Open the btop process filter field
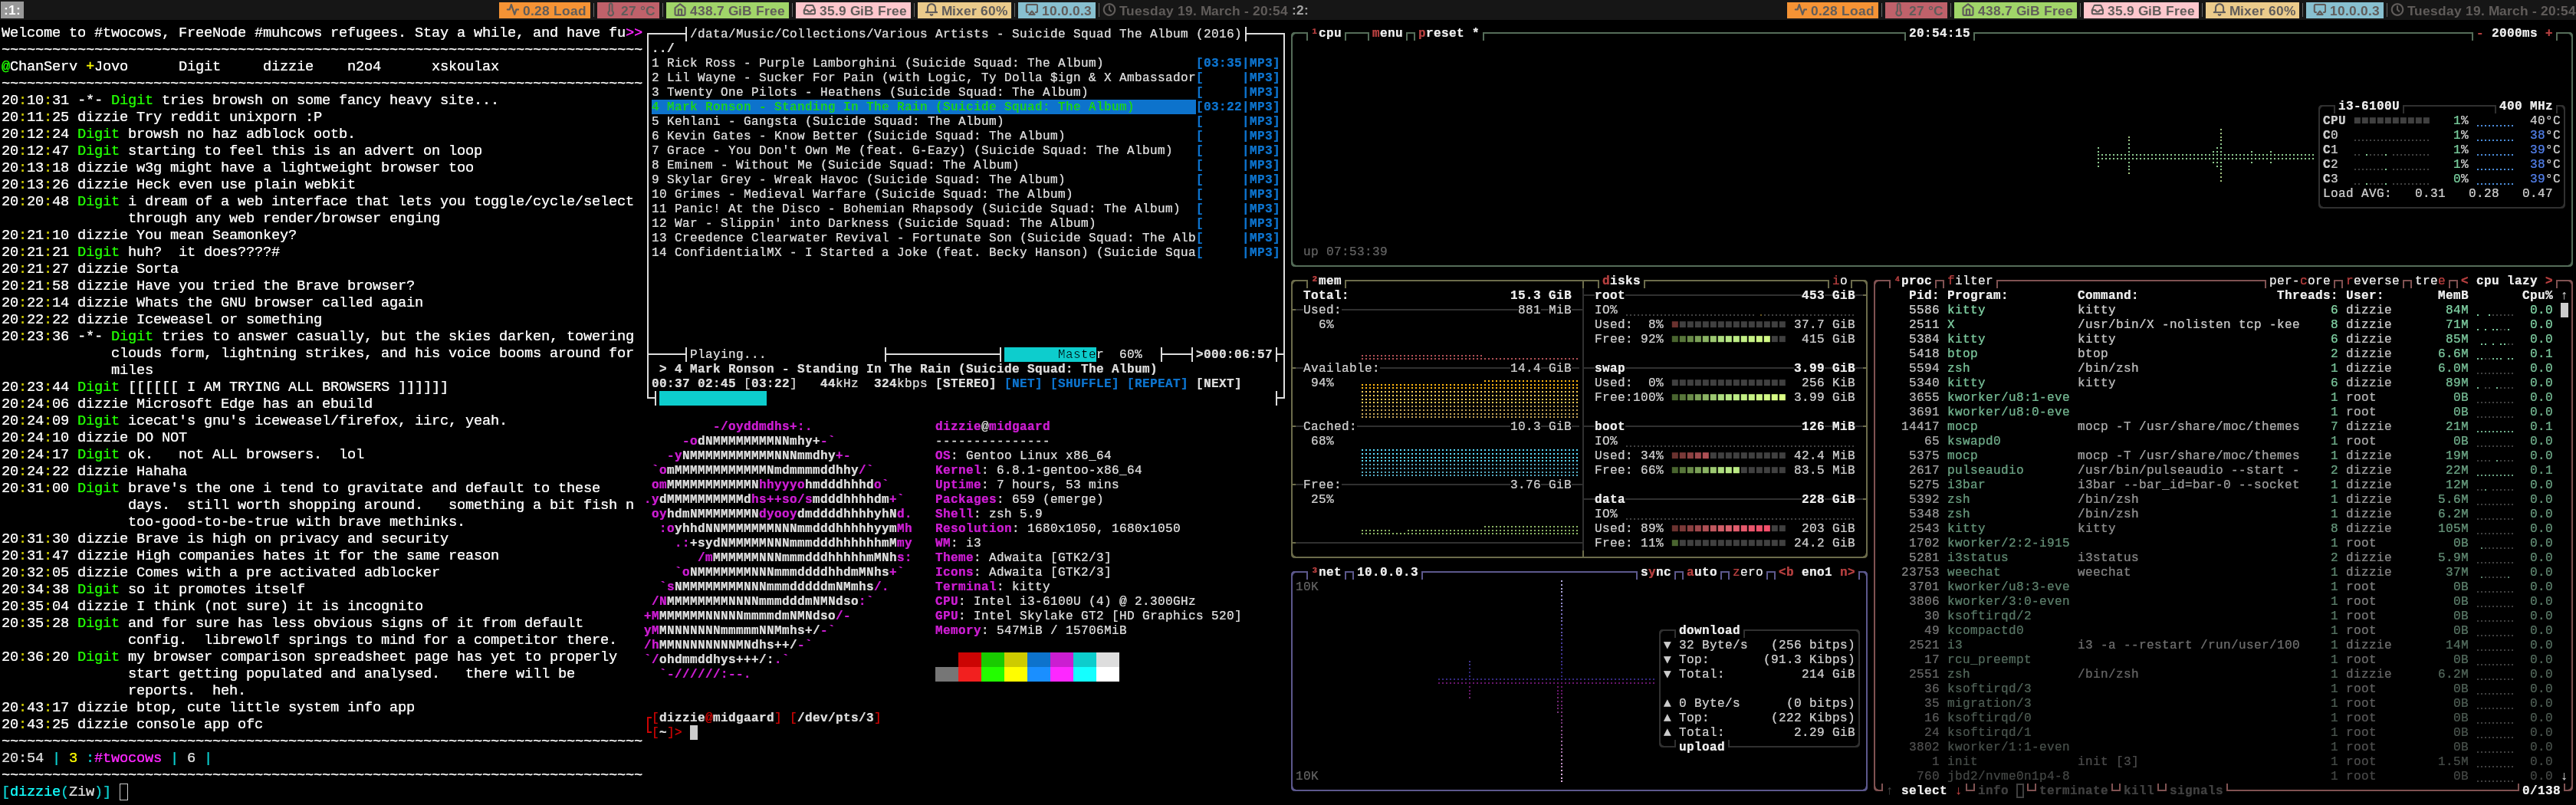The height and width of the screenshot is (805, 2576). (1970, 281)
